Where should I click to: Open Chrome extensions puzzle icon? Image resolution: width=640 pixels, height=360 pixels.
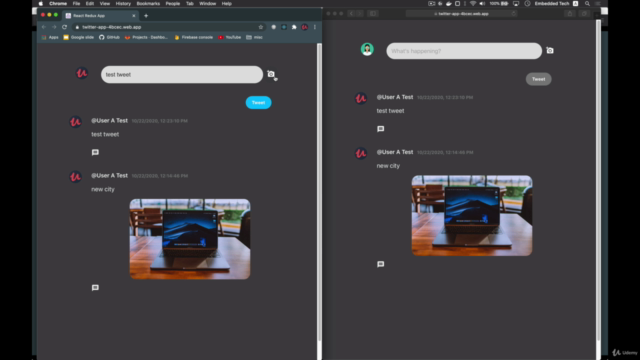coord(294,27)
